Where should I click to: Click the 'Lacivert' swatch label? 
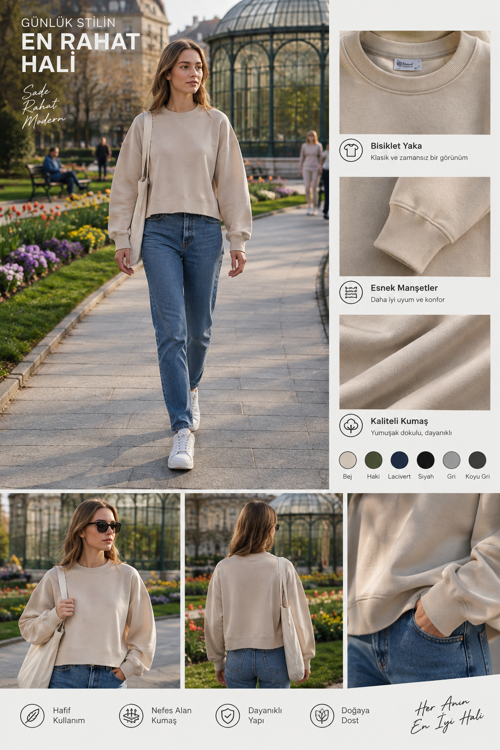point(399,476)
